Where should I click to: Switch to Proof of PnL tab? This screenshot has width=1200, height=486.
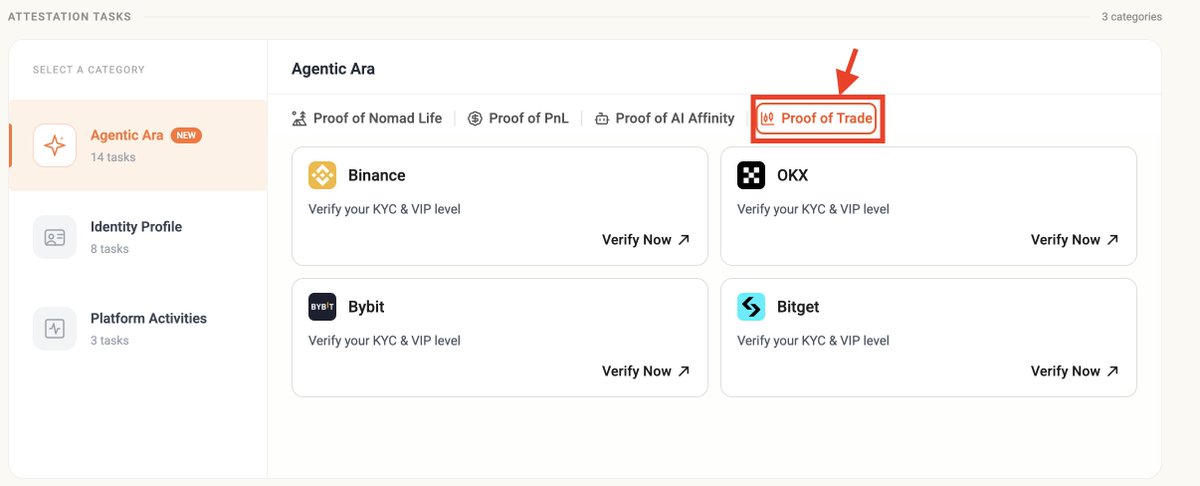tap(518, 118)
